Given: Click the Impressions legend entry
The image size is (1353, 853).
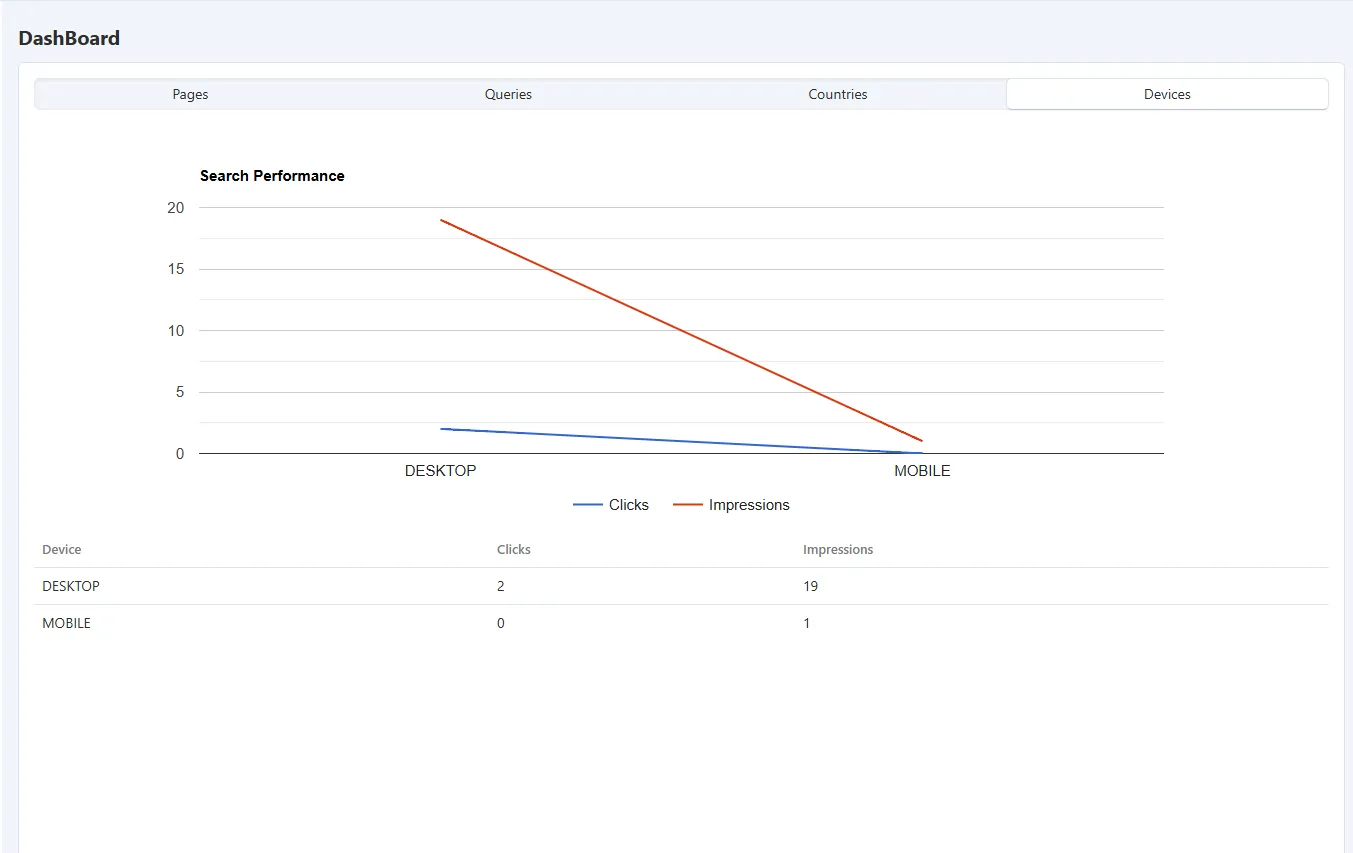Looking at the screenshot, I should (x=731, y=505).
